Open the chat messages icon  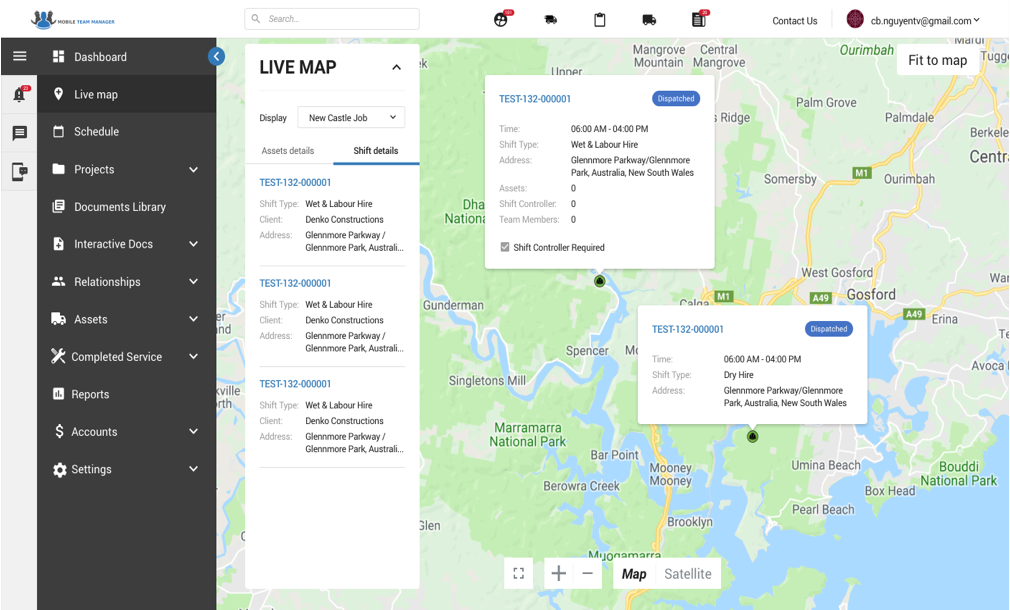pyautogui.click(x=19, y=133)
